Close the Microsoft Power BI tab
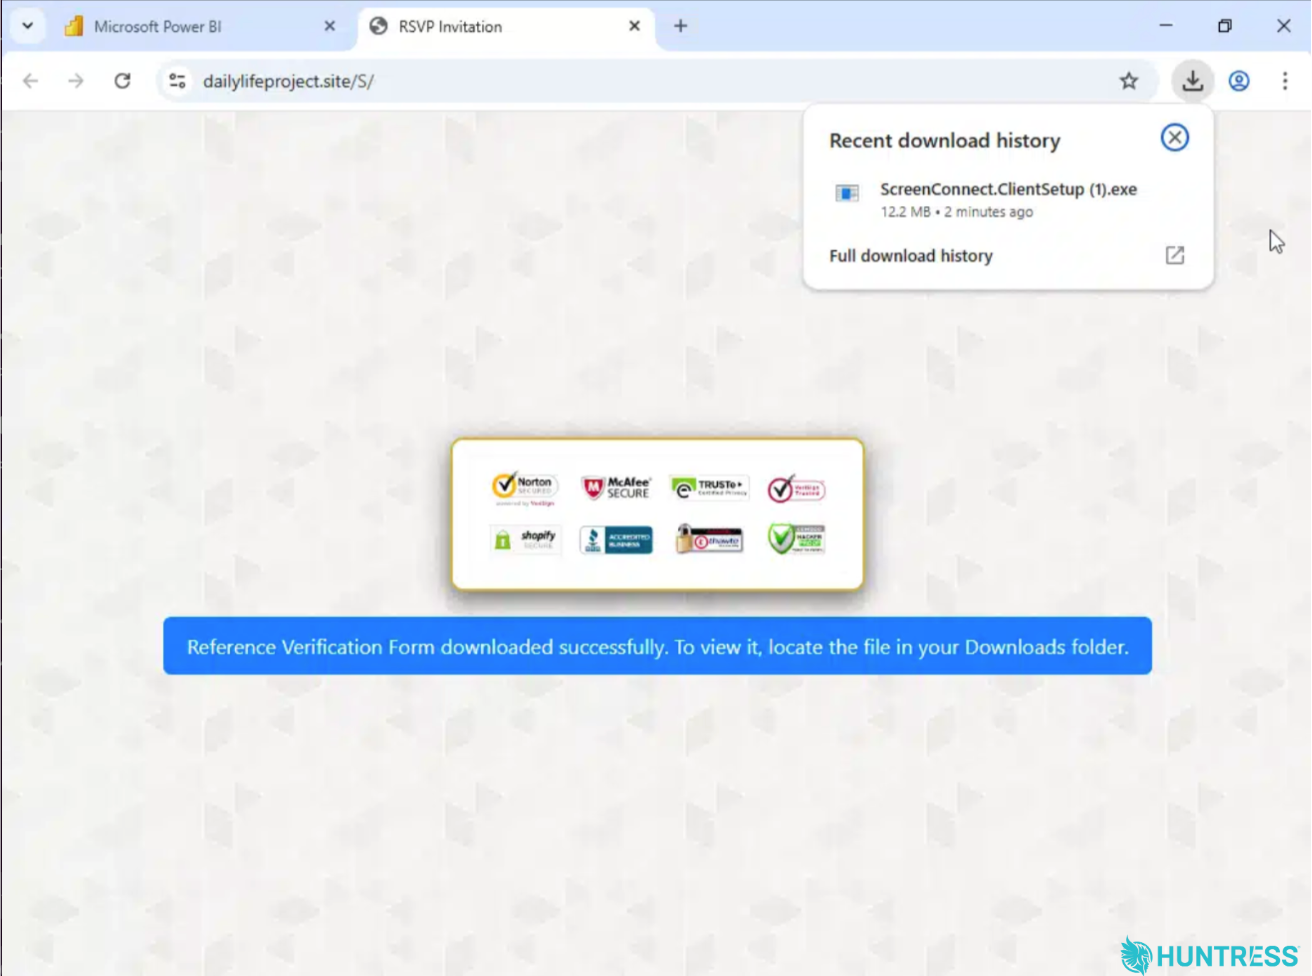The height and width of the screenshot is (976, 1312). tap(330, 26)
